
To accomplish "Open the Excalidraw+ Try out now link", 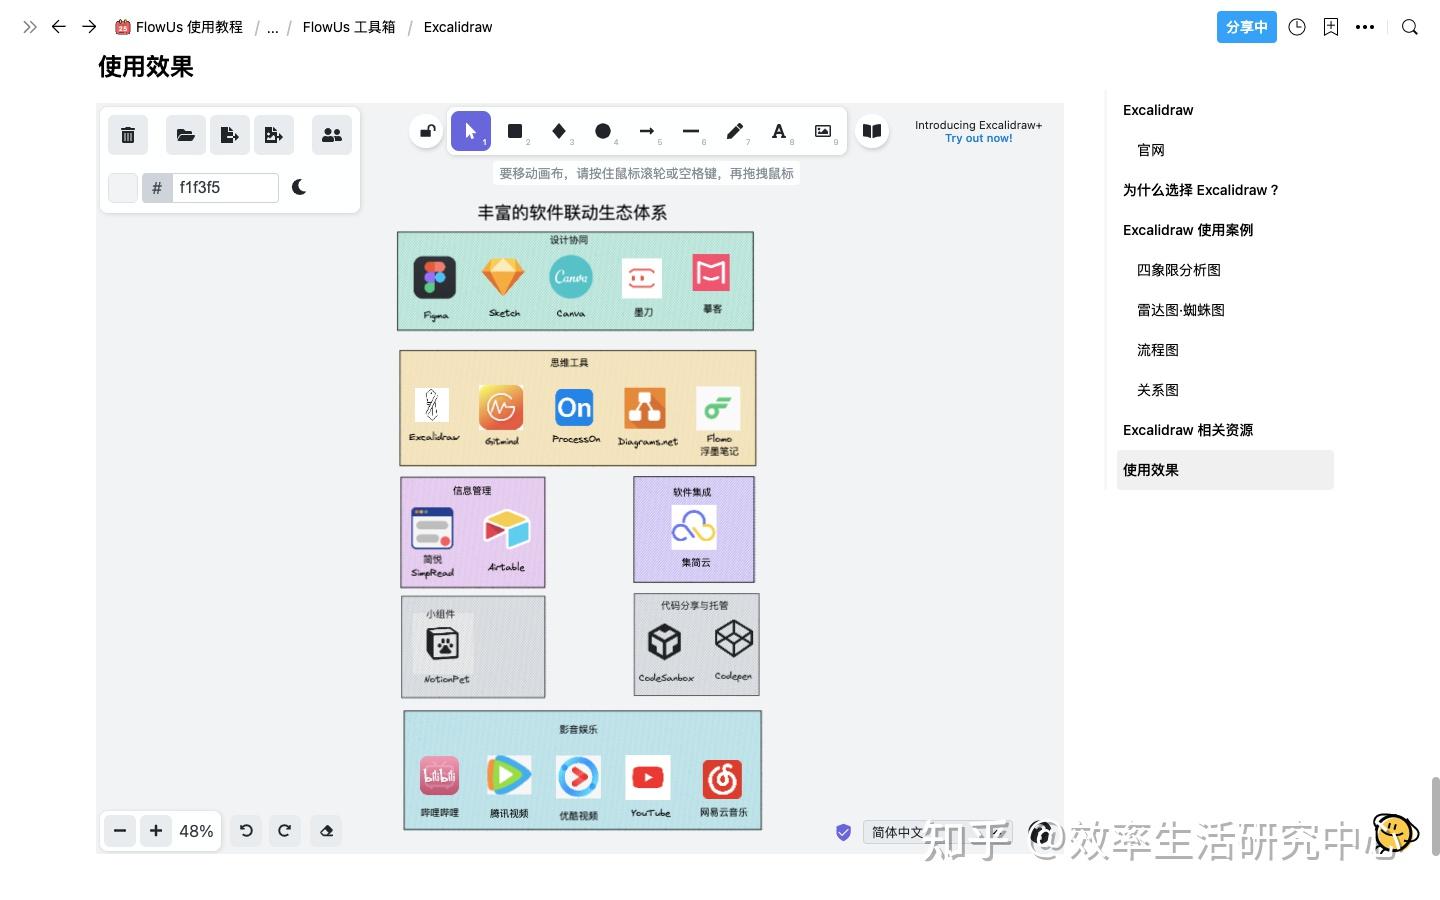I will tap(978, 138).
